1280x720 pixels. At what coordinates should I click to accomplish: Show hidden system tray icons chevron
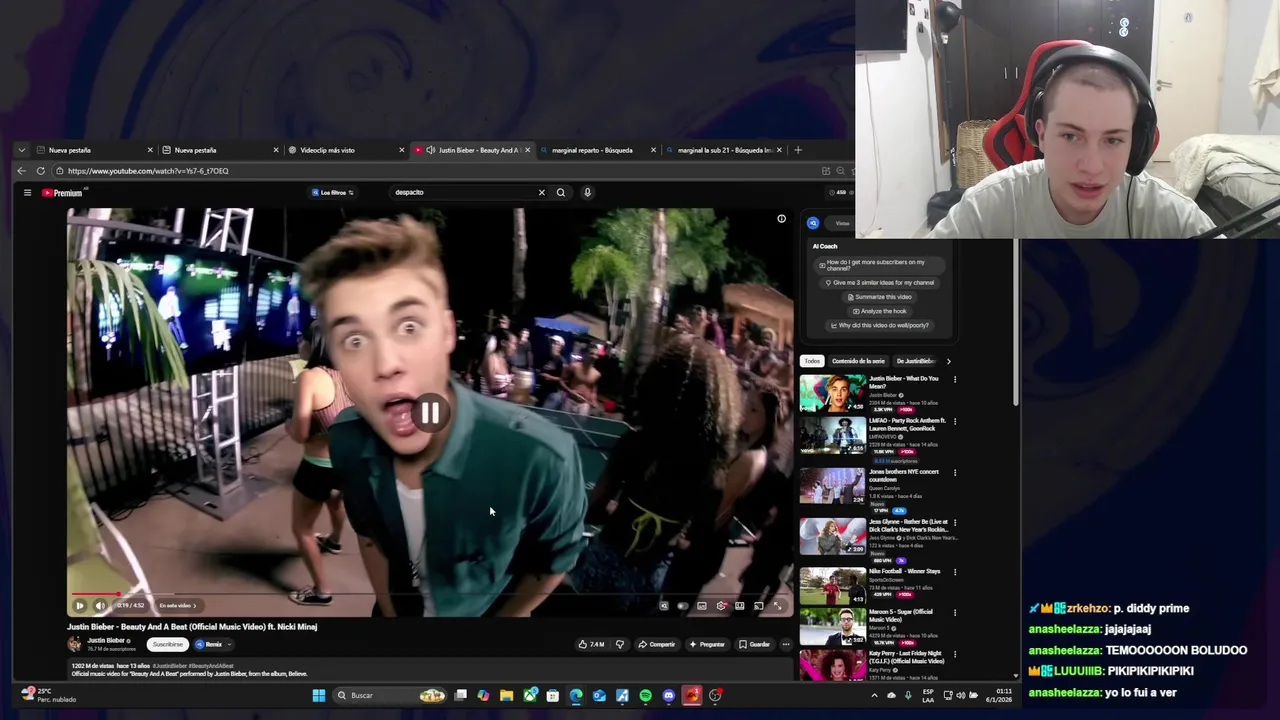[x=874, y=695]
